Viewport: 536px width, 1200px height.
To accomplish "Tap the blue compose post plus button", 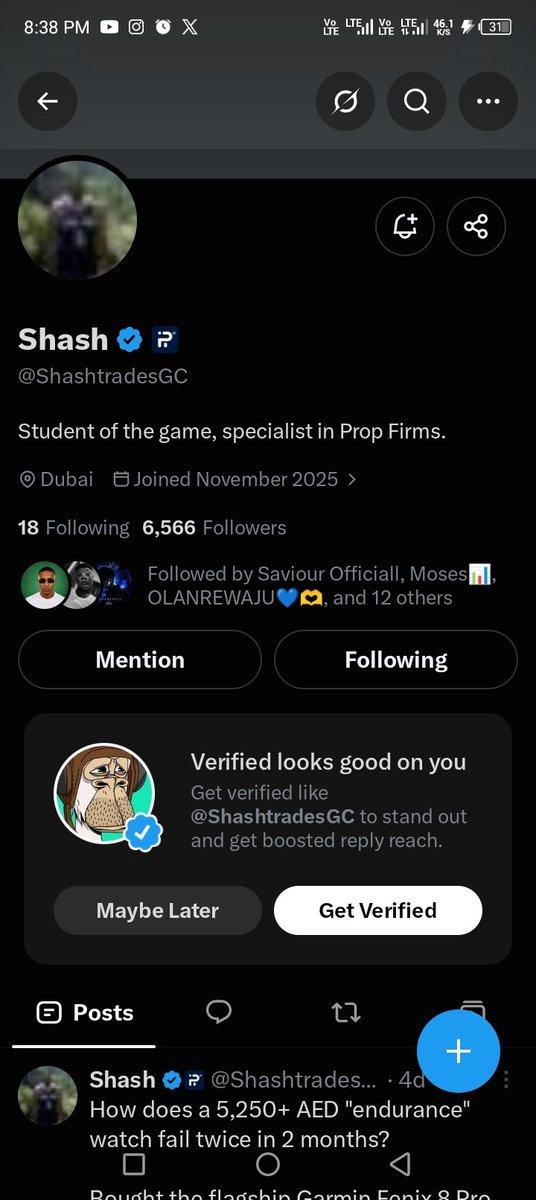I will coord(458,1050).
